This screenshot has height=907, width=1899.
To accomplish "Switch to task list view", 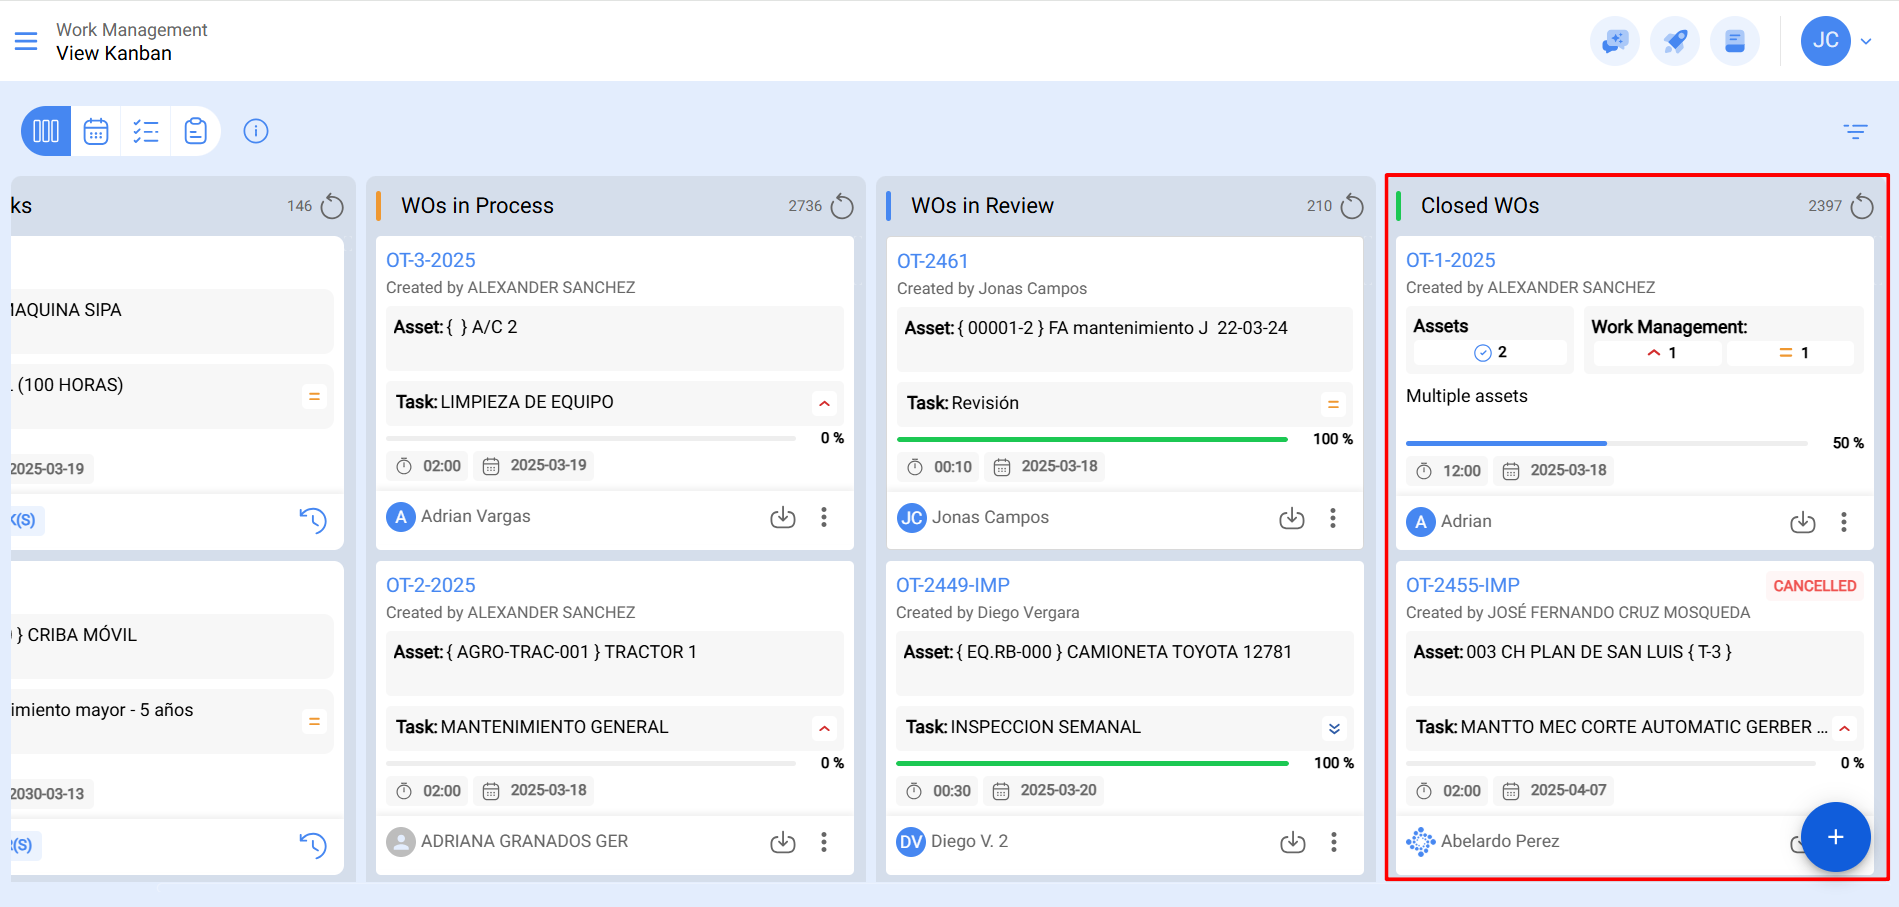I will click(x=146, y=131).
